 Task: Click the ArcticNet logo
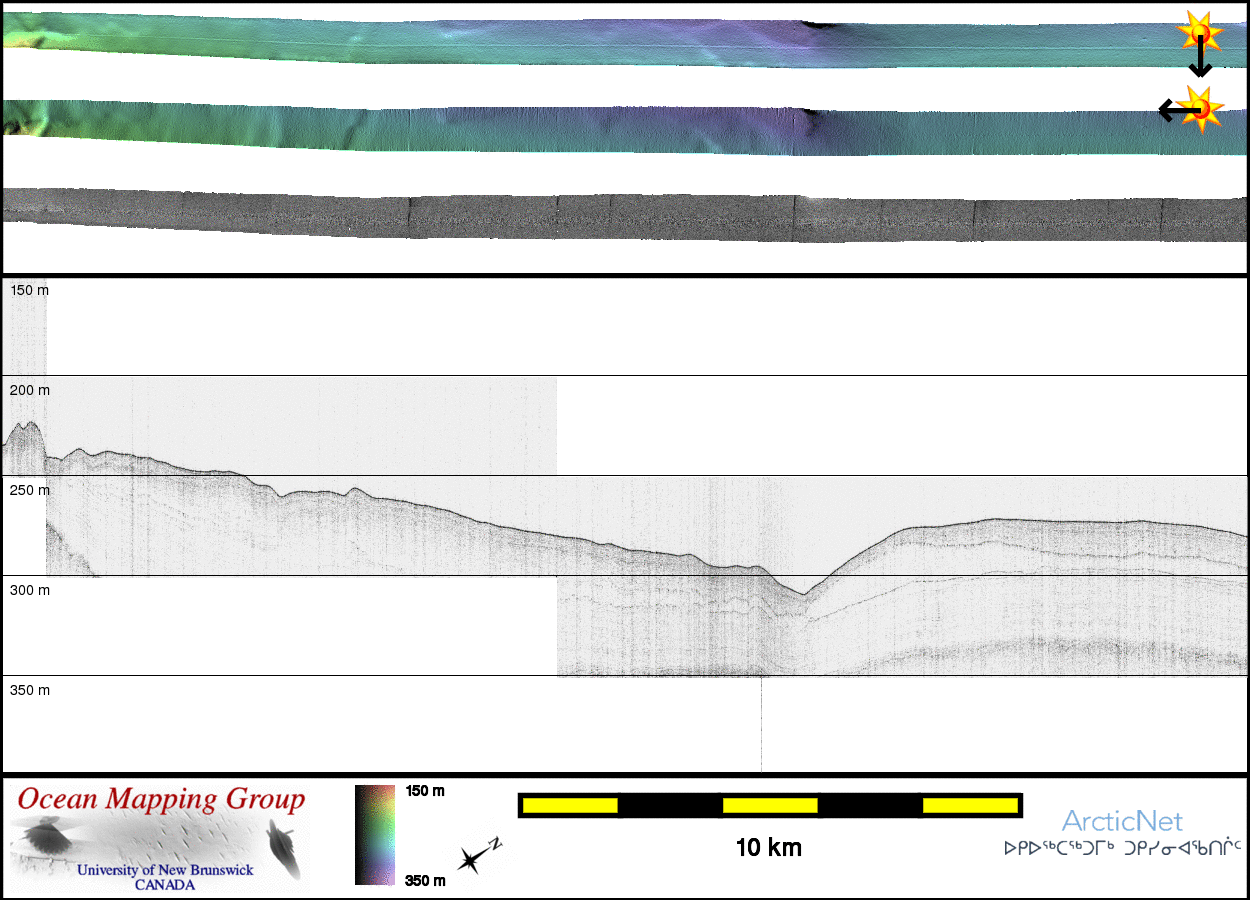[1122, 822]
